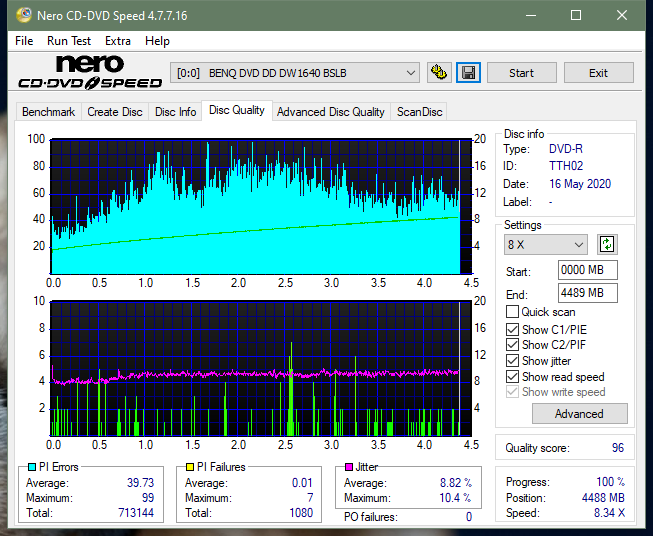Switch to the Create Disc tab
Viewport: 653px width, 536px height.
(115, 112)
